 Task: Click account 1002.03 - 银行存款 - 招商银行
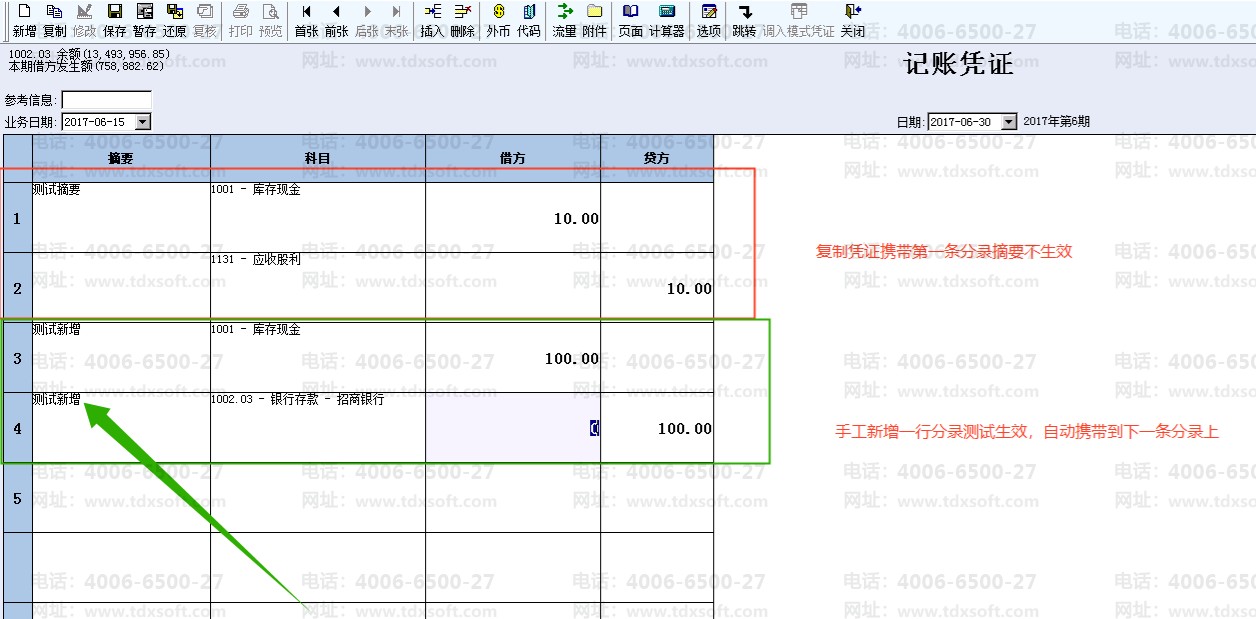pos(318,428)
